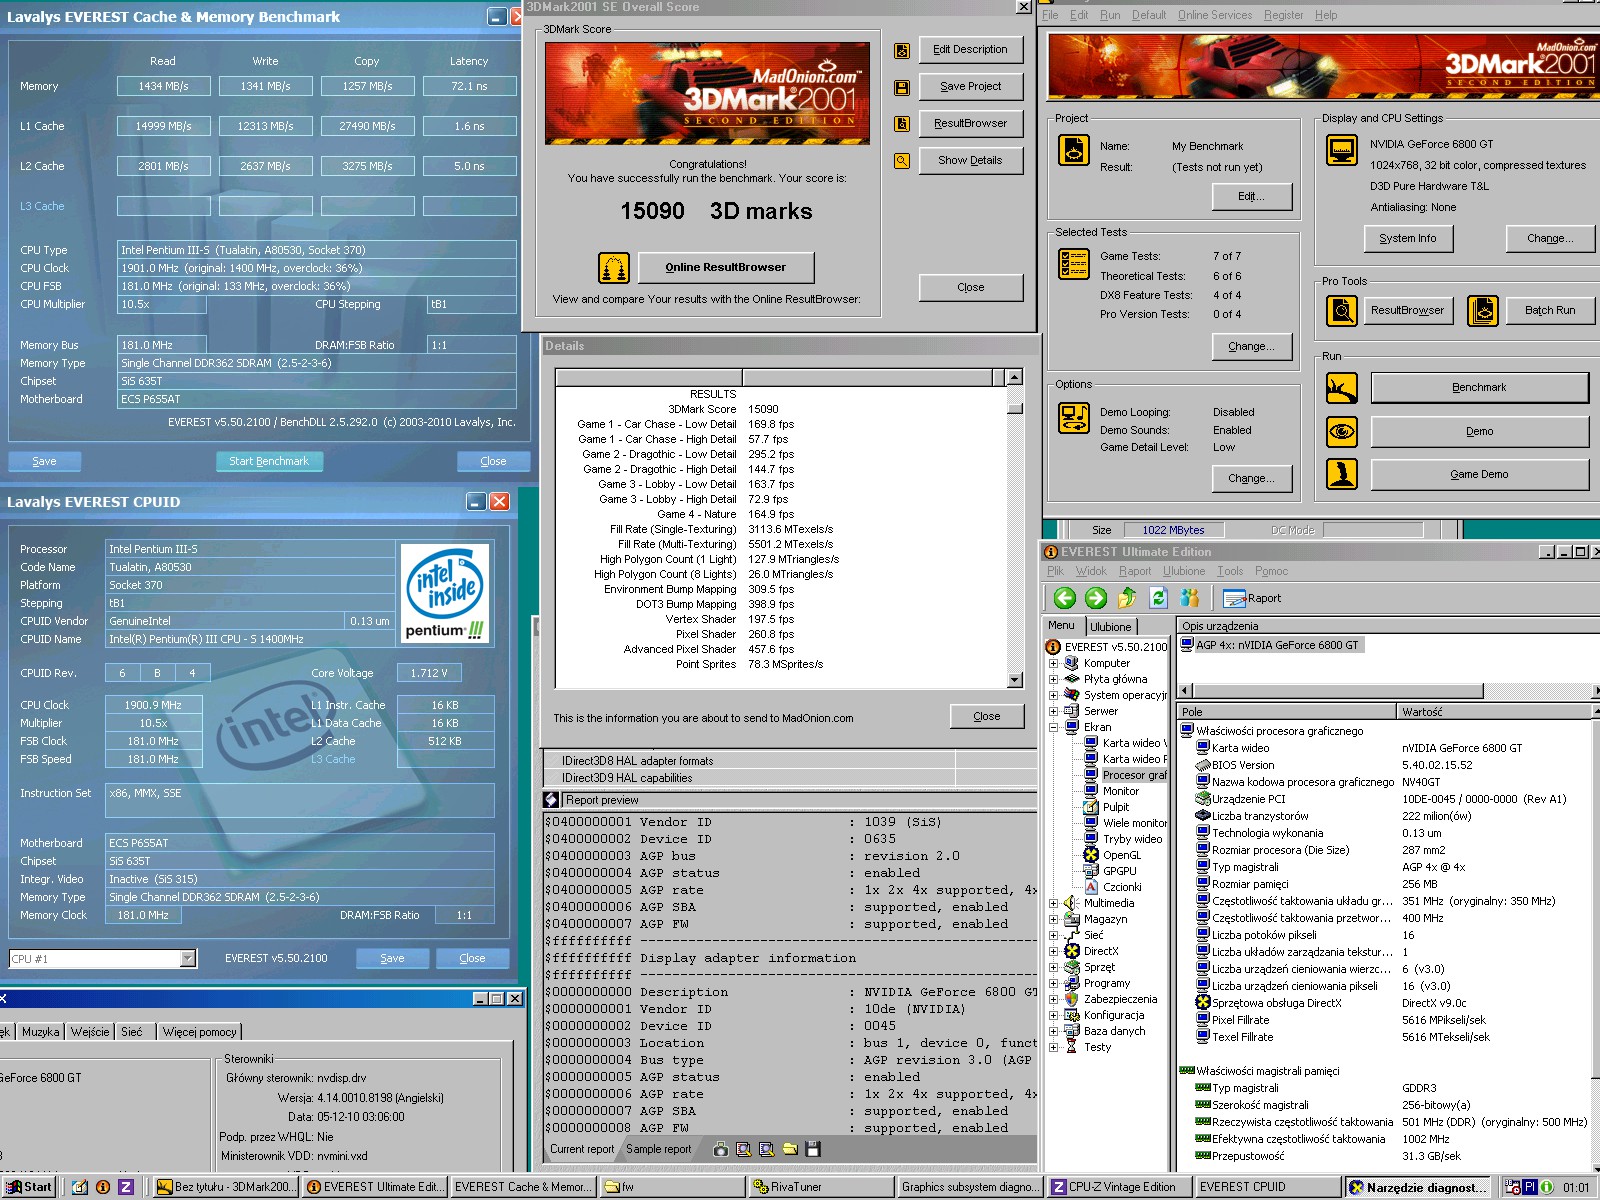Click the orange info quick launch icon

coord(103,1187)
